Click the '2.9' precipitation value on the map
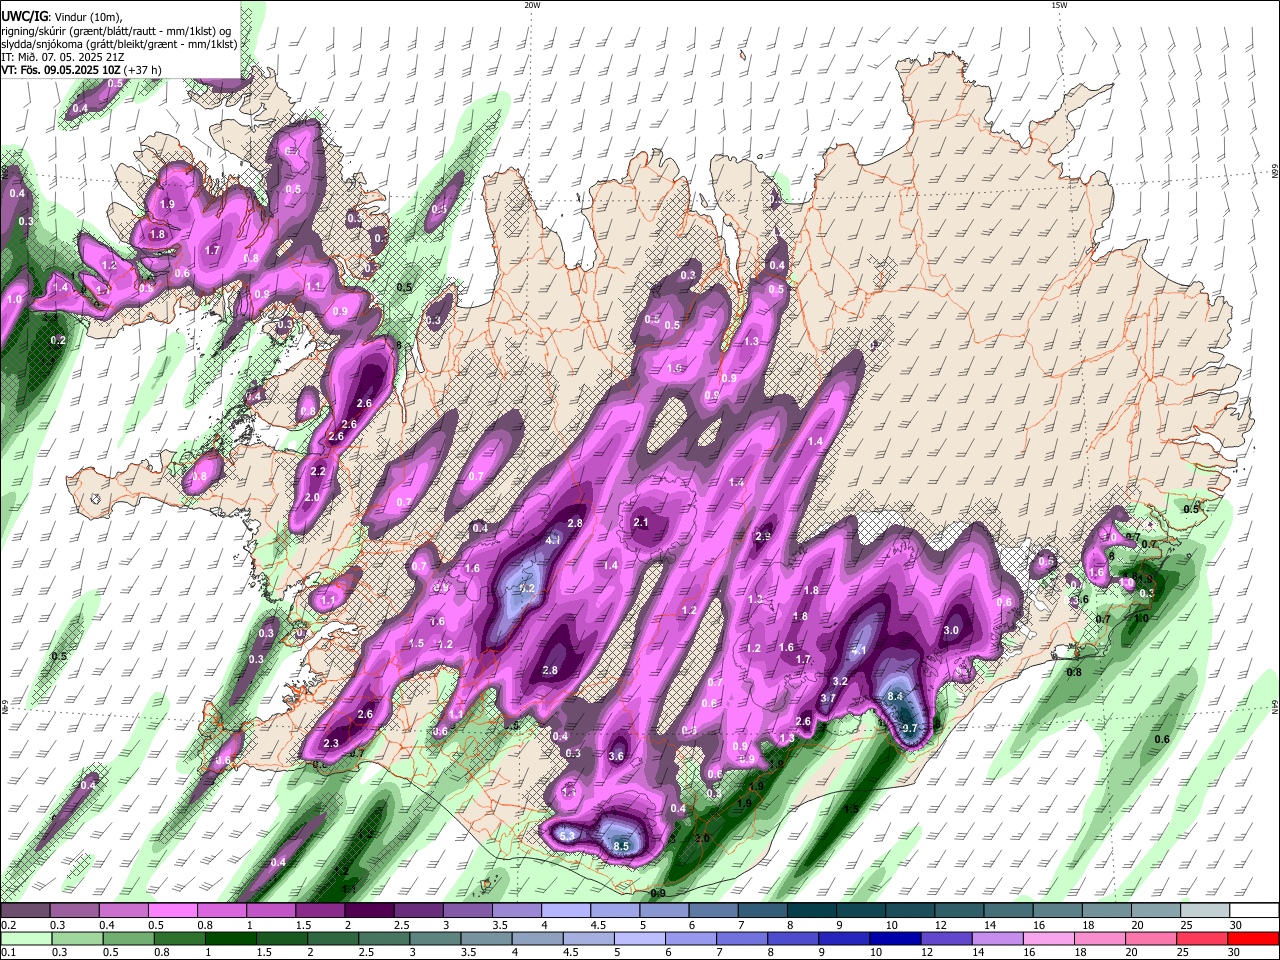Image resolution: width=1280 pixels, height=960 pixels. [763, 537]
